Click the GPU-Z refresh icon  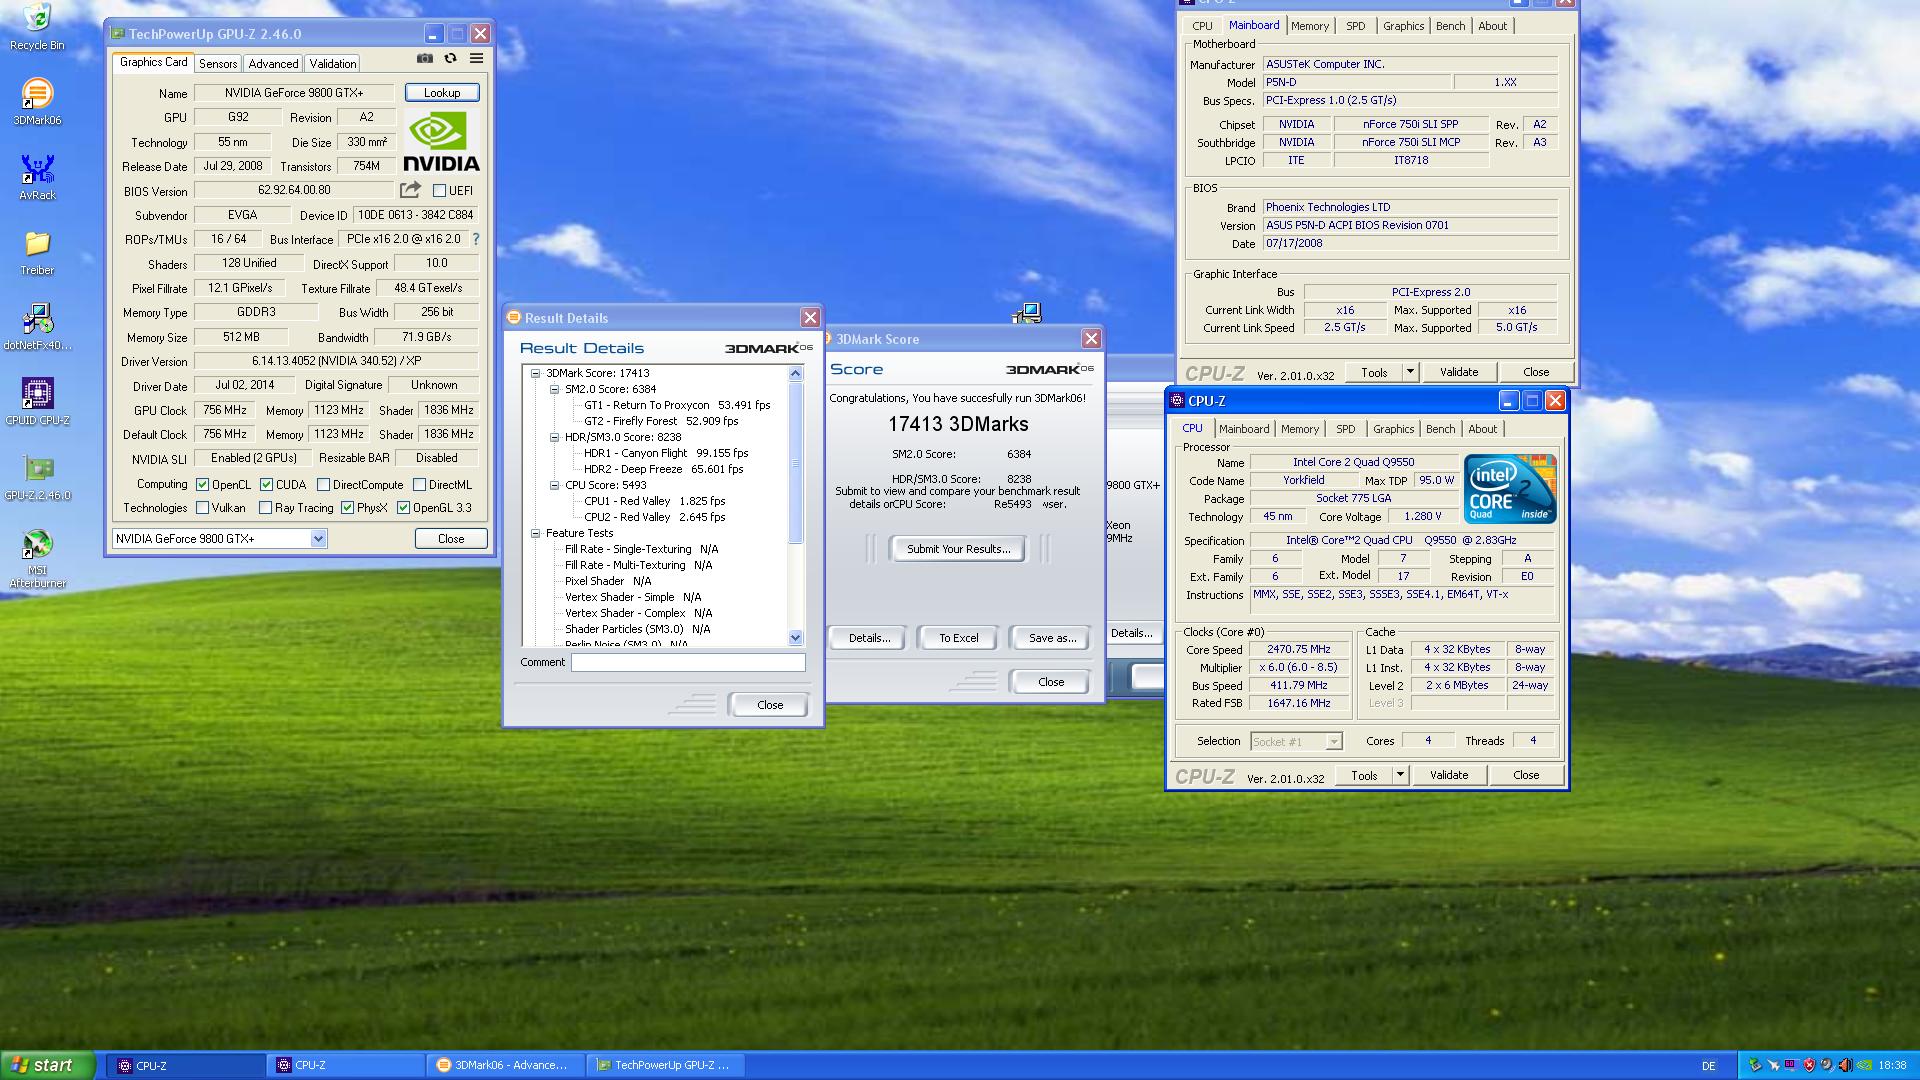pyautogui.click(x=451, y=59)
